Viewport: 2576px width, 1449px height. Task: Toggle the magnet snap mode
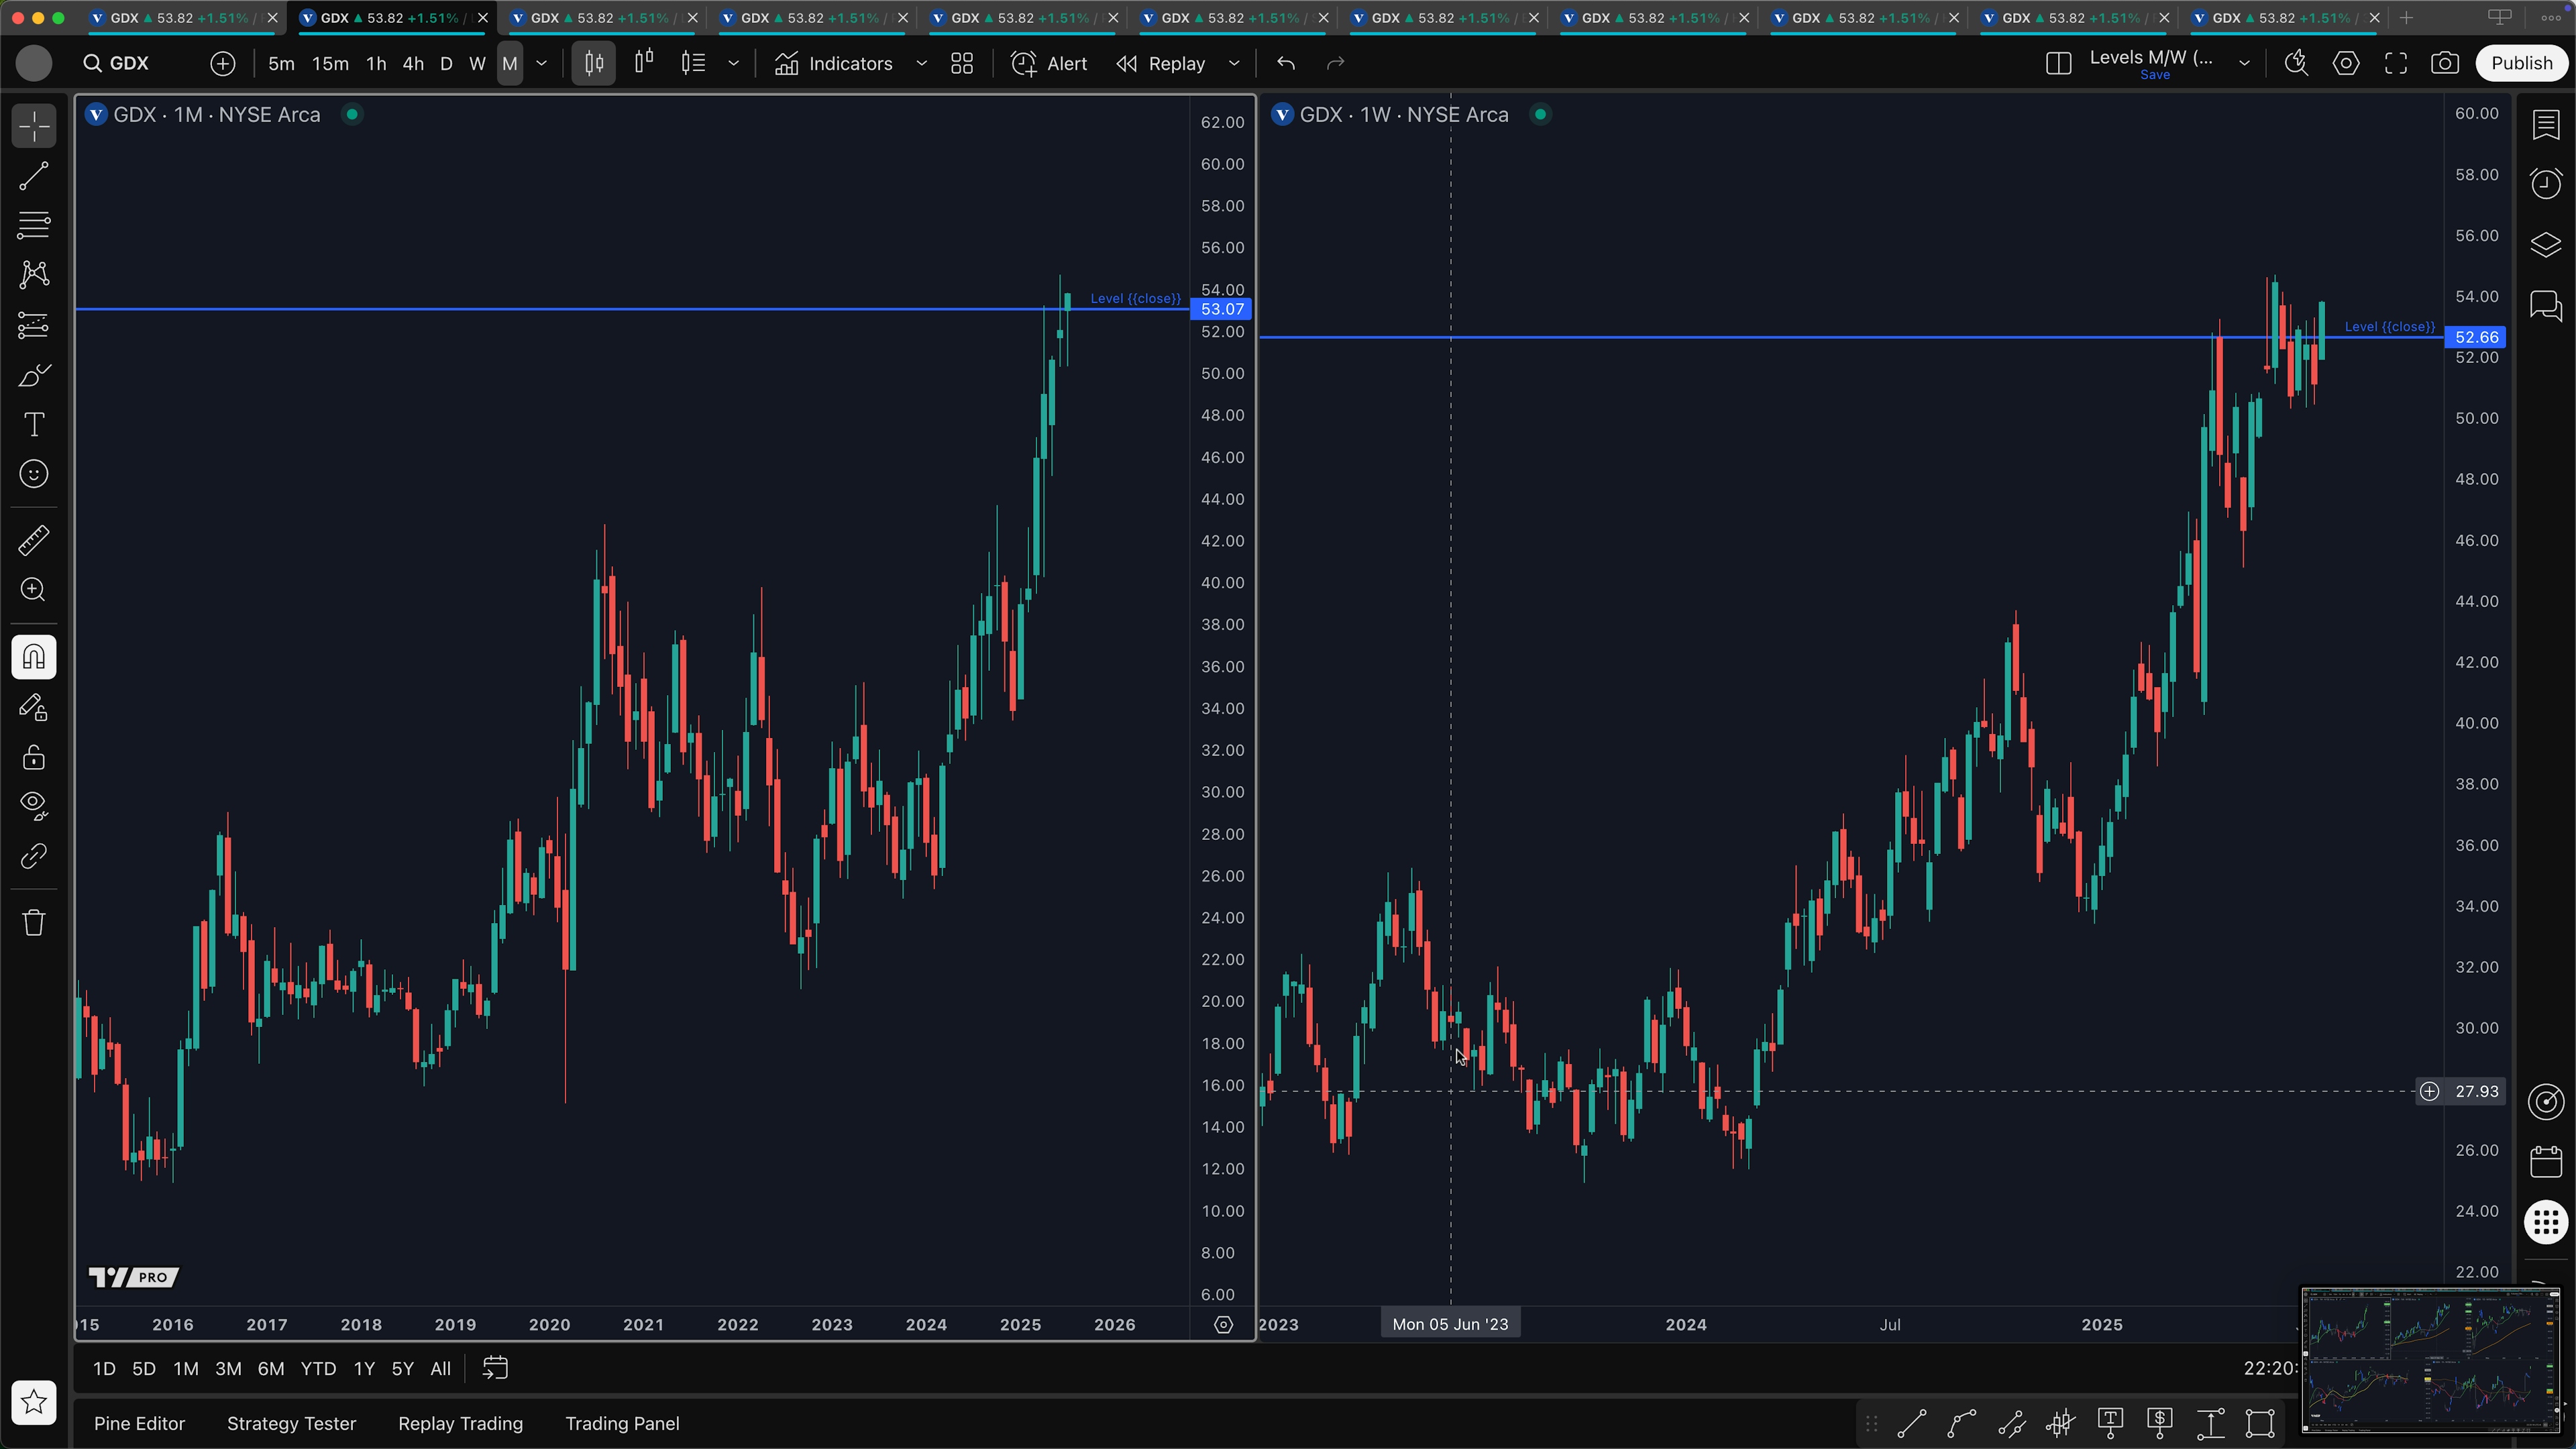[x=34, y=657]
